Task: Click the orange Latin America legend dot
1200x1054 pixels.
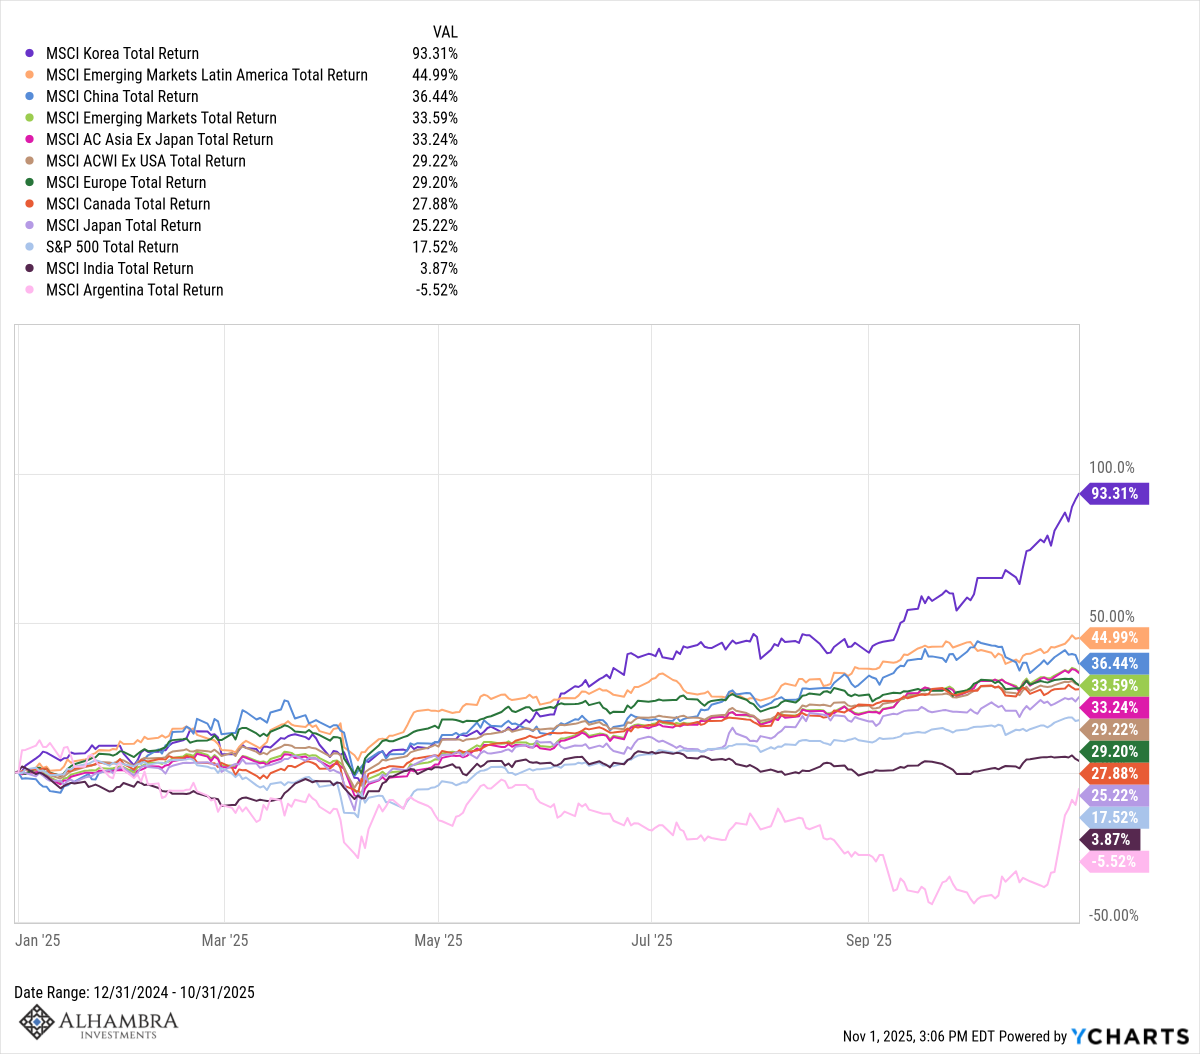Action: 30,75
